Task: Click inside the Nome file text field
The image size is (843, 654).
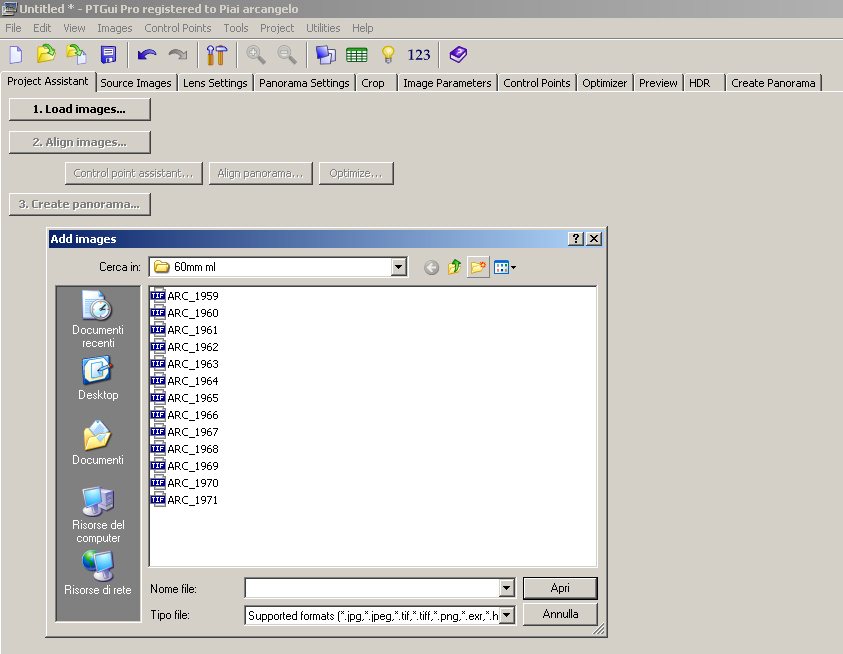Action: [372, 588]
